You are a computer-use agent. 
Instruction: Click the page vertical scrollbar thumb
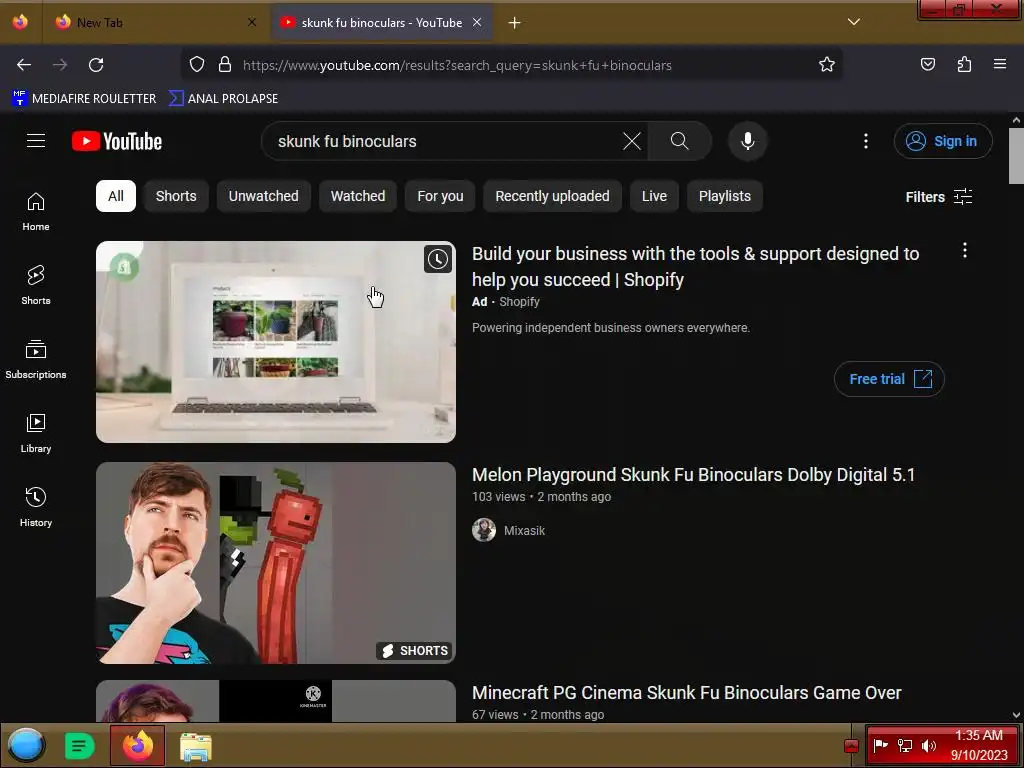[1016, 155]
